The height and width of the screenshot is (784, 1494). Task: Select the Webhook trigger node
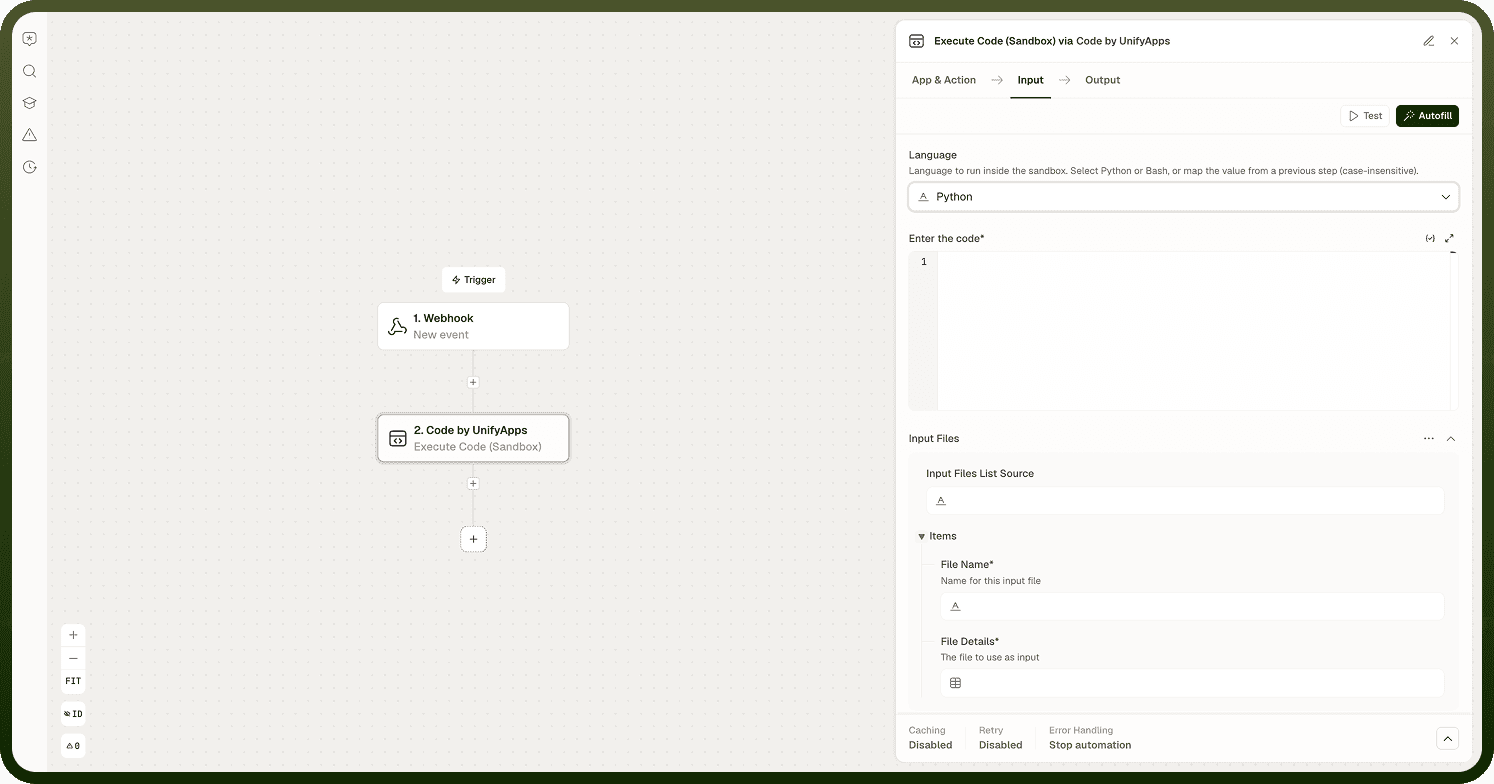[x=473, y=326]
